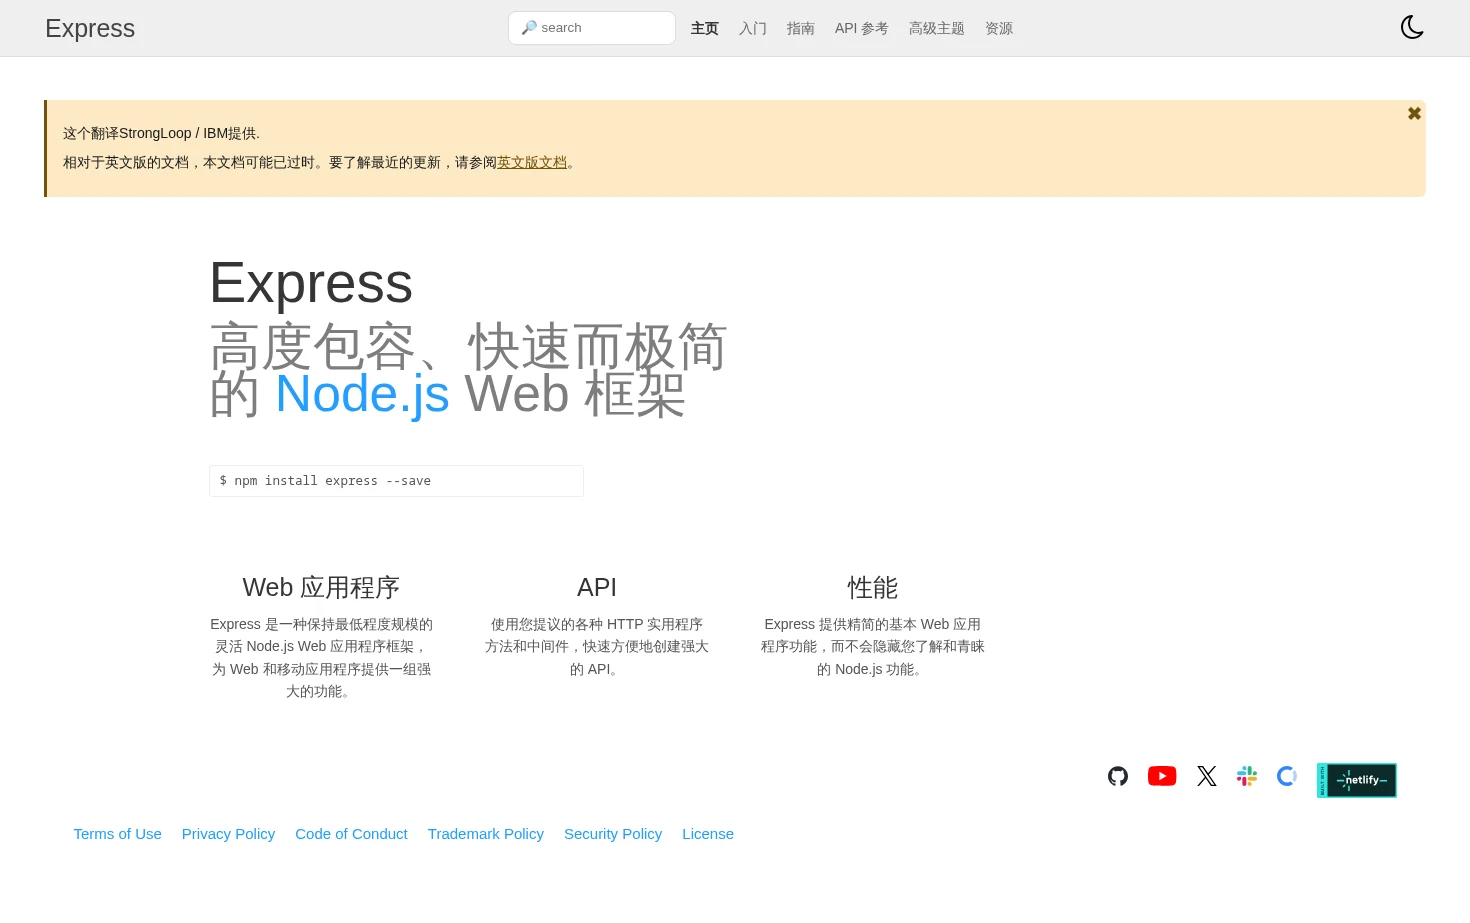The image size is (1470, 923).
Task: Click the Web 应用程序 heading
Action: [x=321, y=587]
